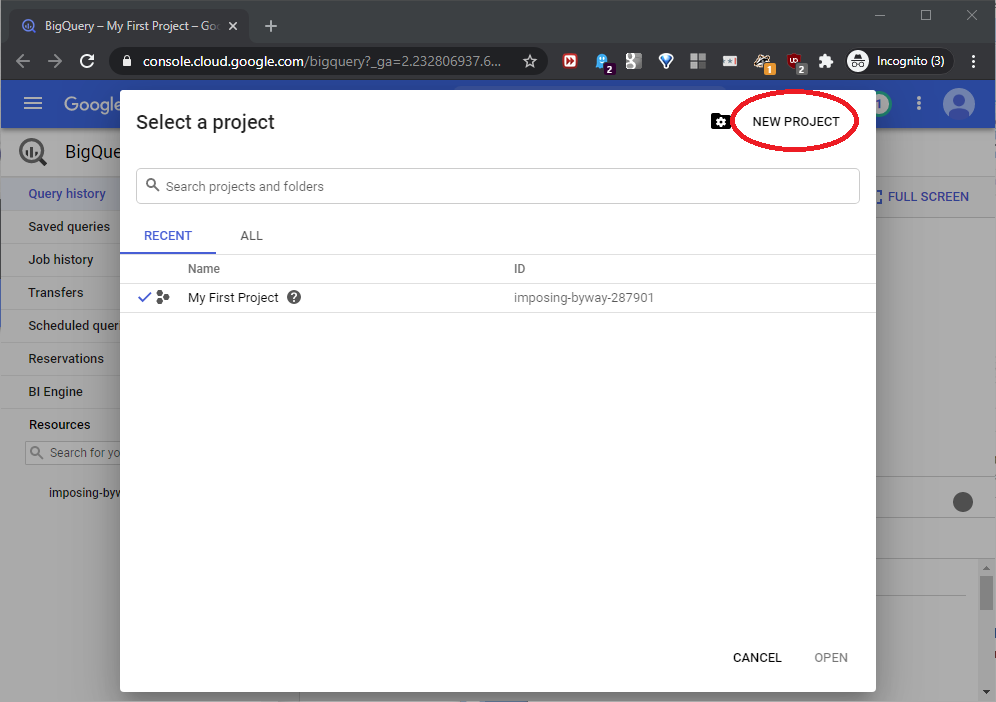Click the OPEN button in the dialog
The height and width of the screenshot is (702, 996).
click(x=831, y=658)
